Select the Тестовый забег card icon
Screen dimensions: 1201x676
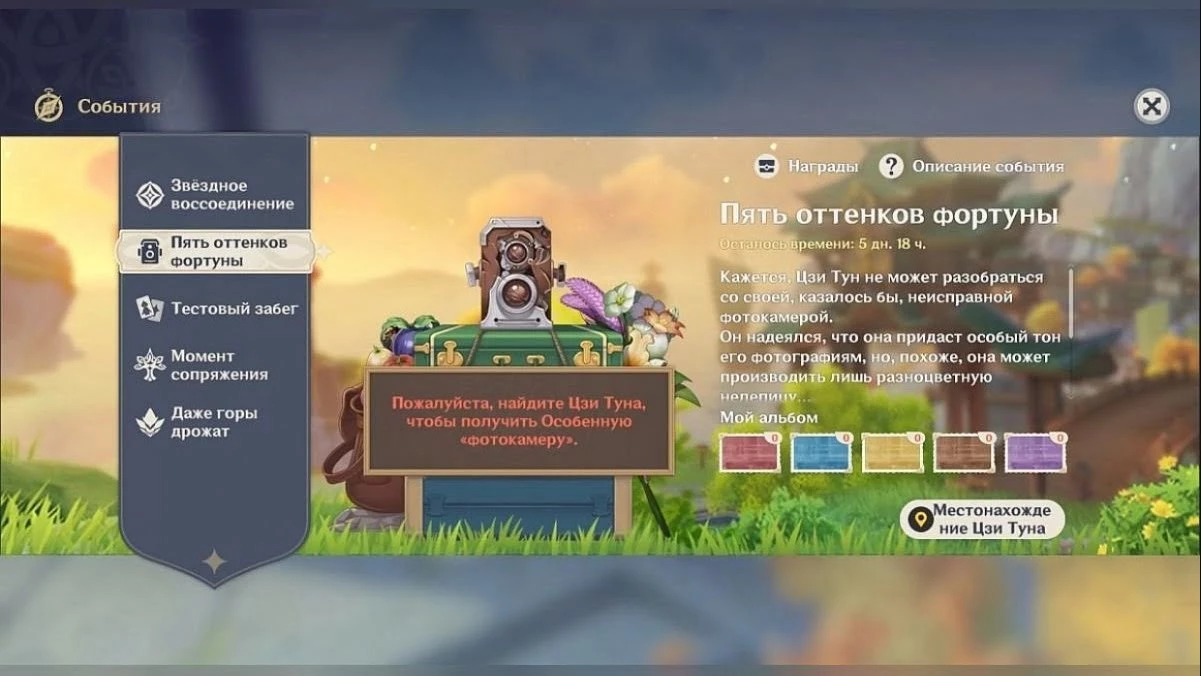pos(150,309)
